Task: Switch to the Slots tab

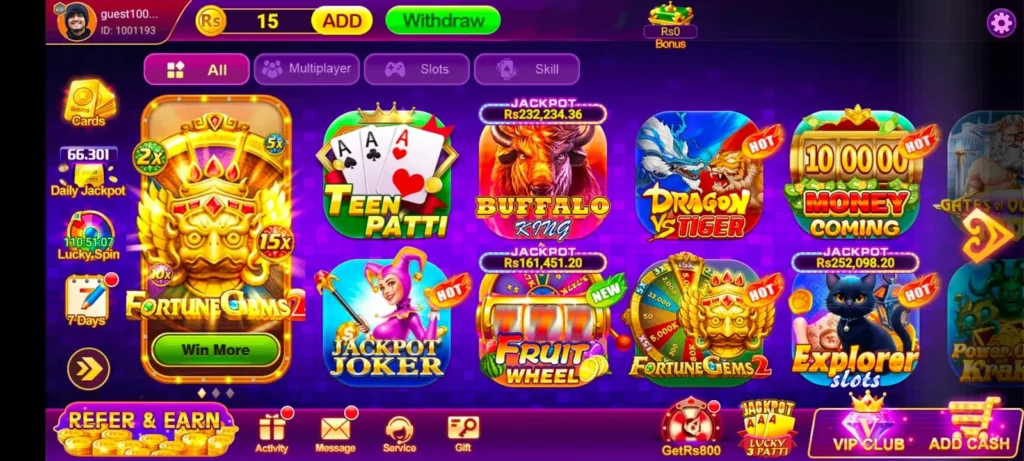Action: (x=417, y=69)
